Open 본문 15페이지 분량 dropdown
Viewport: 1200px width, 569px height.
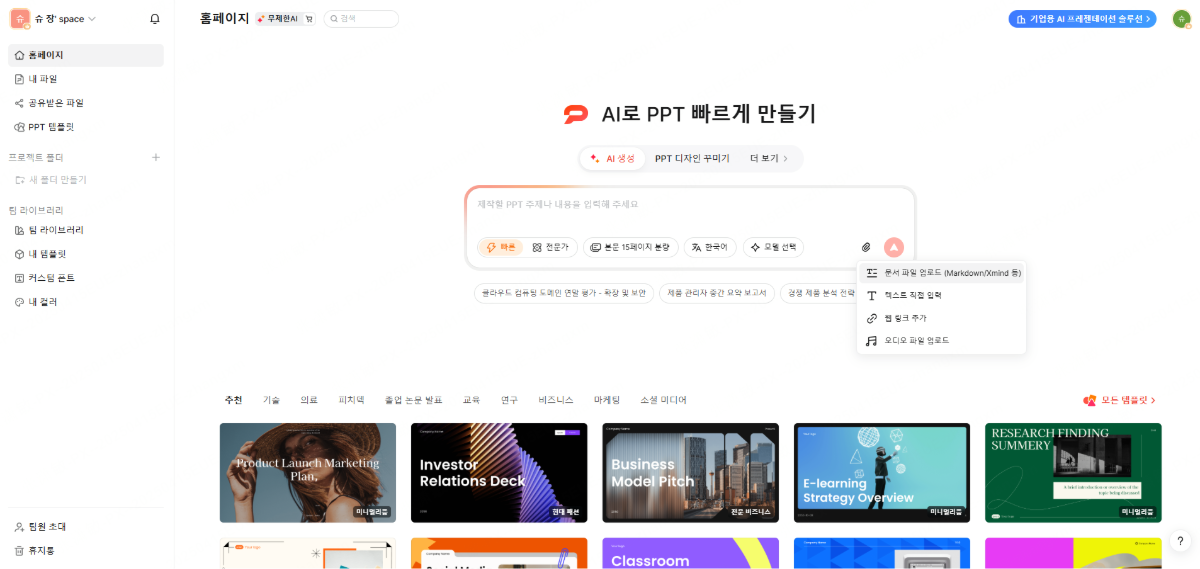tap(631, 247)
